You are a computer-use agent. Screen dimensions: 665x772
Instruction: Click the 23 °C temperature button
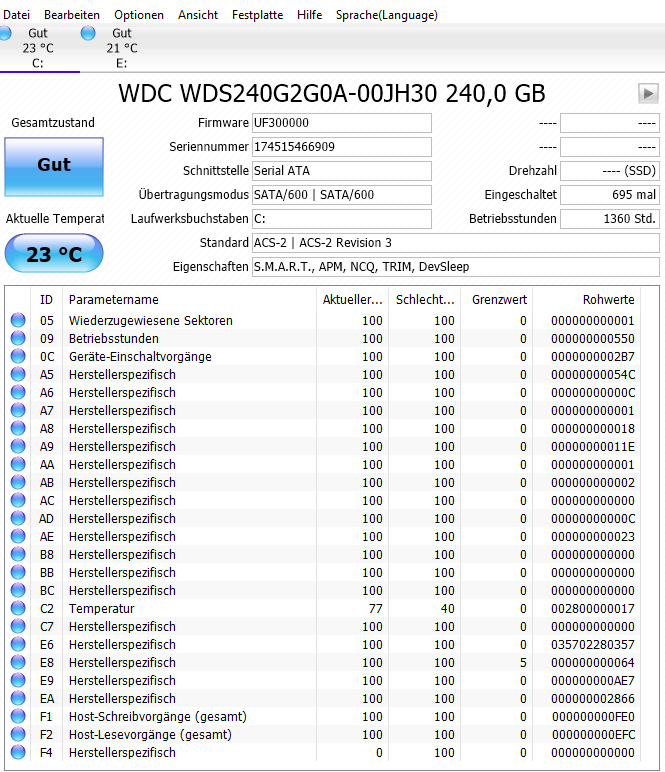tap(54, 253)
